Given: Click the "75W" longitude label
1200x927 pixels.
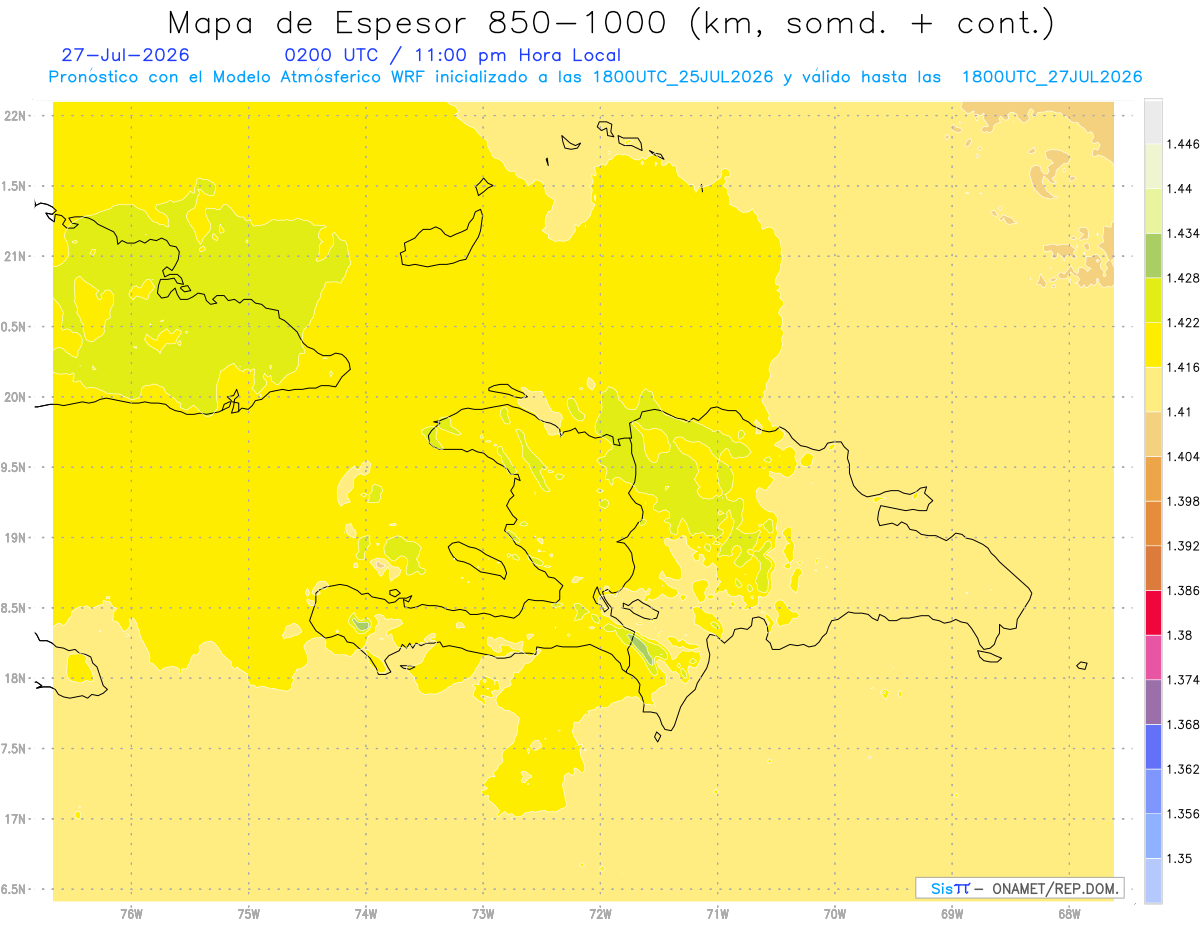Looking at the screenshot, I should click(248, 914).
